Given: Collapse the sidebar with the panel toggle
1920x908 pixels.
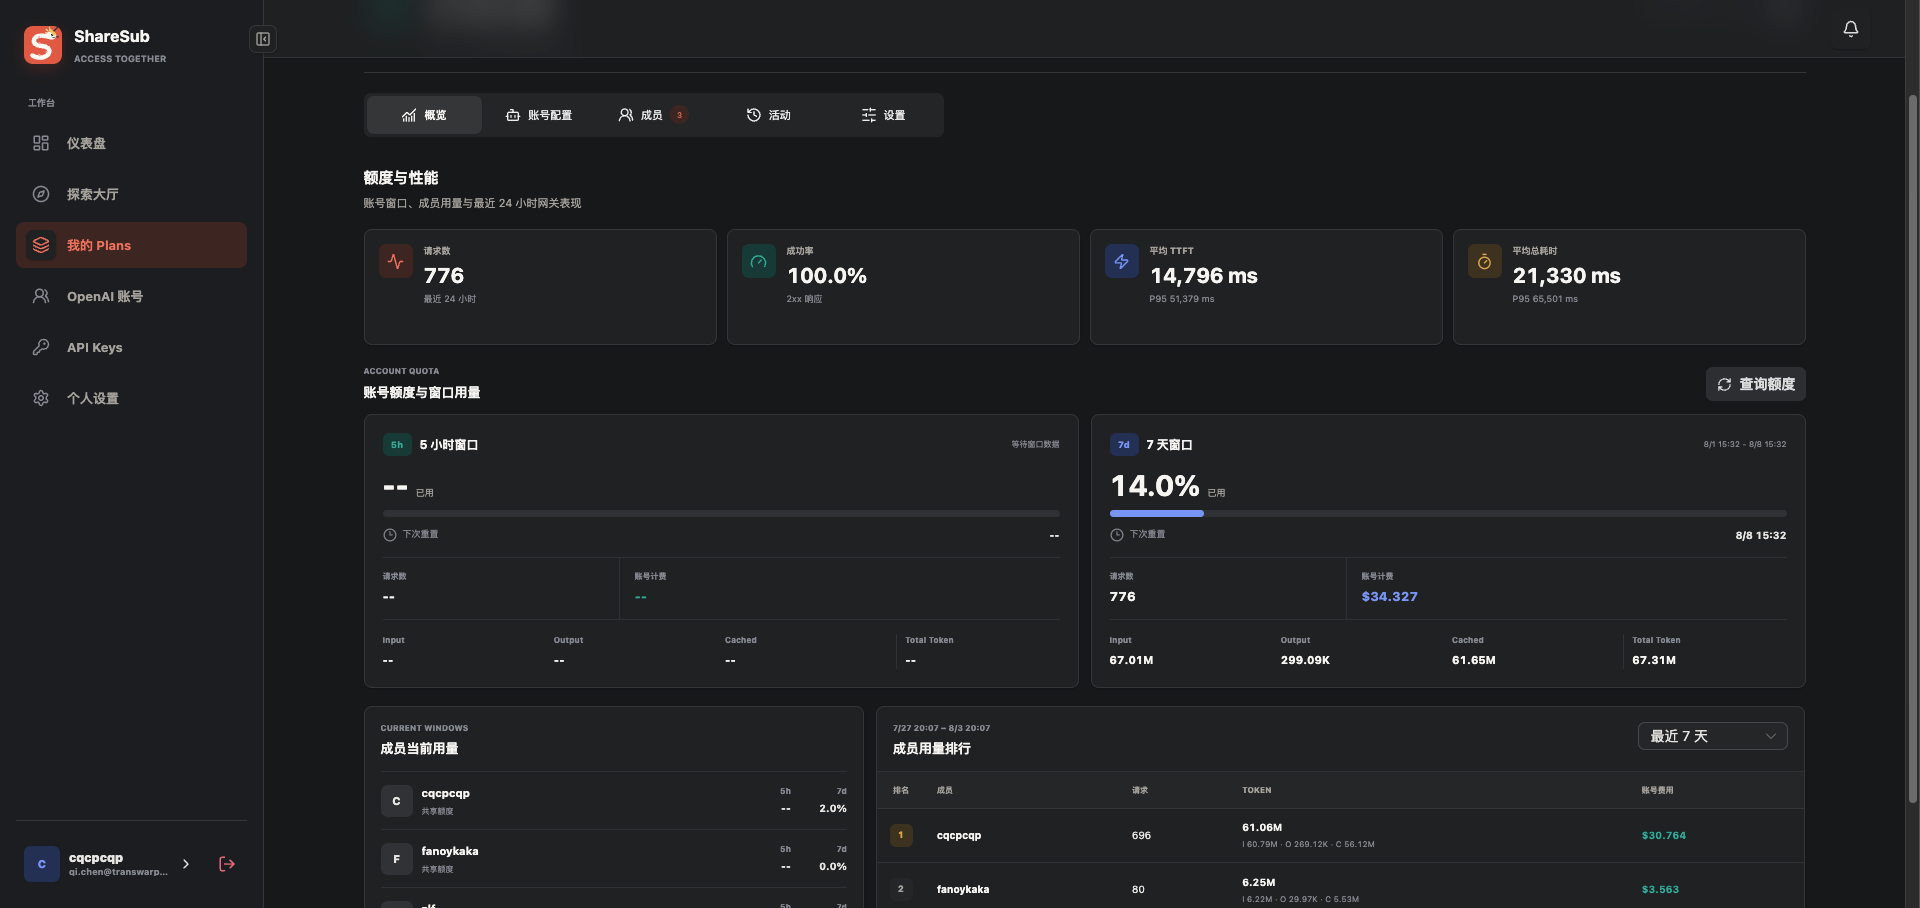Looking at the screenshot, I should coord(263,39).
